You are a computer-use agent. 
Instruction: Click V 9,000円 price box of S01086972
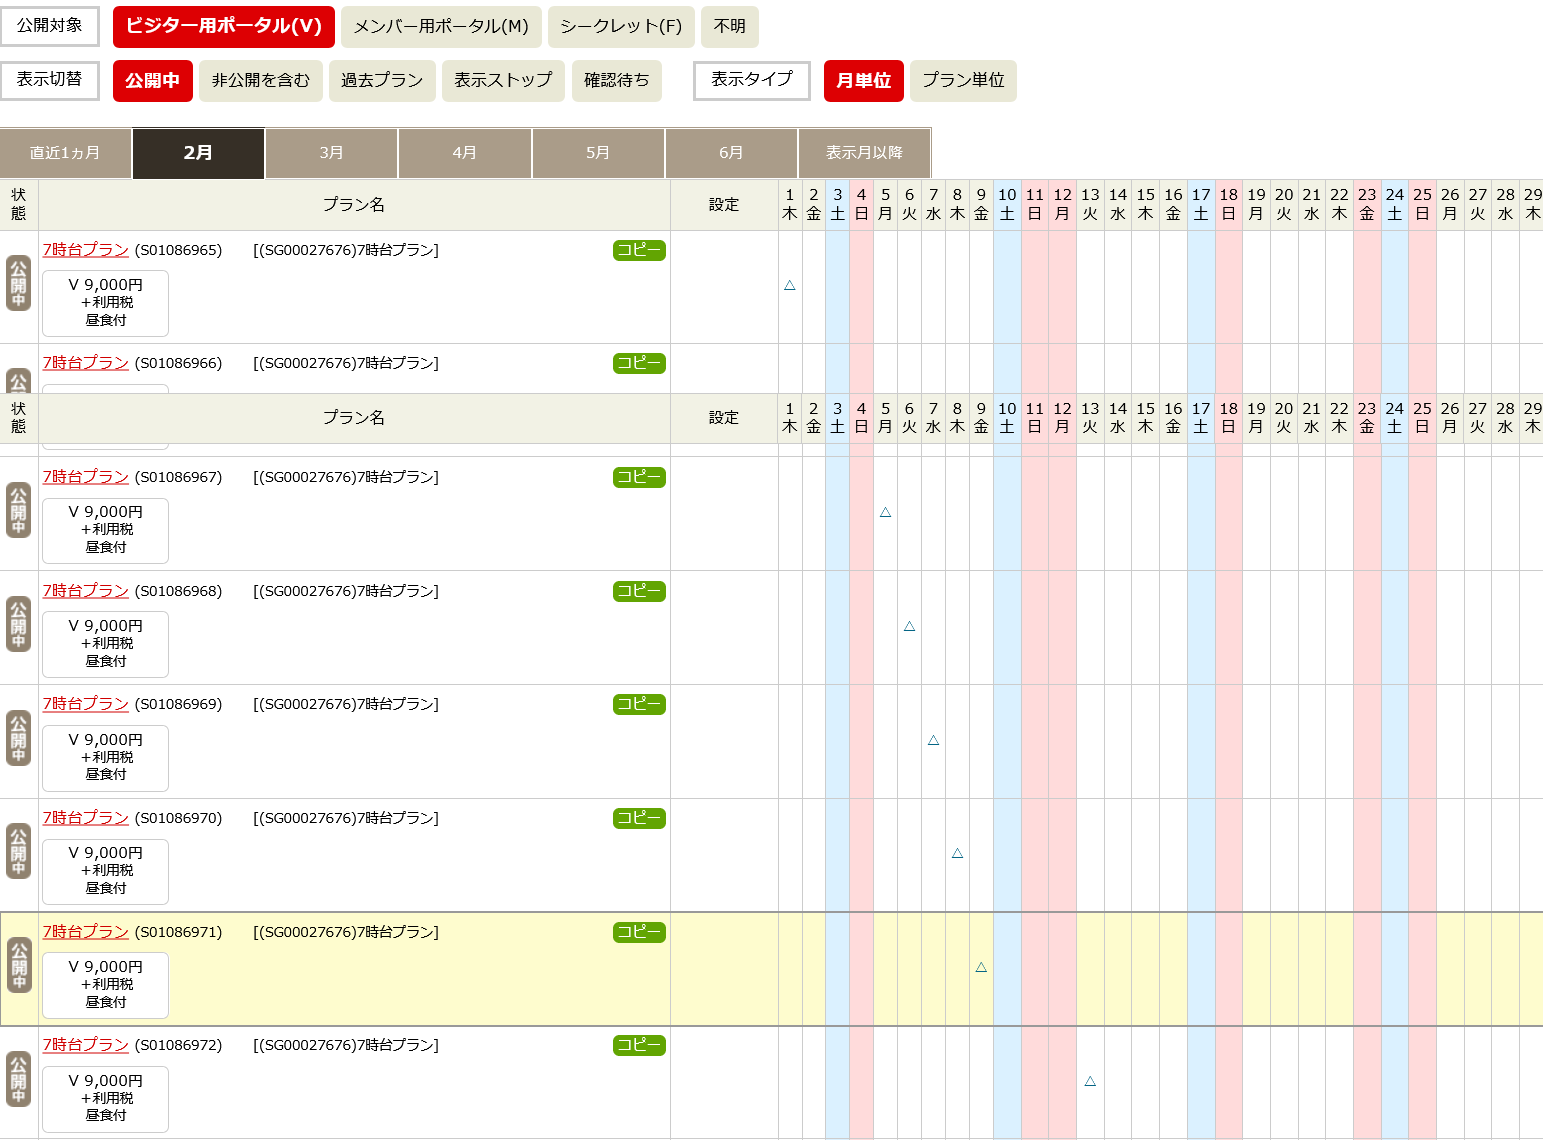(105, 1099)
